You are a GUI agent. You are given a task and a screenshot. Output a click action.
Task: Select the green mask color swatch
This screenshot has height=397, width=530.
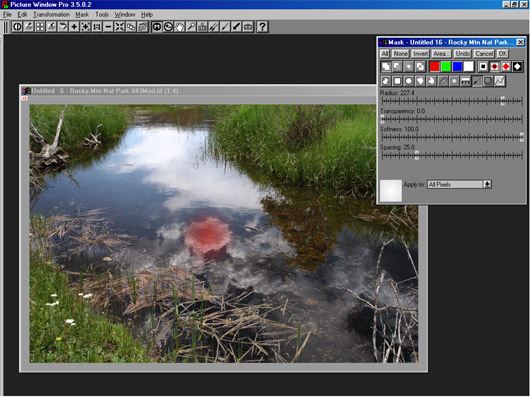click(446, 67)
